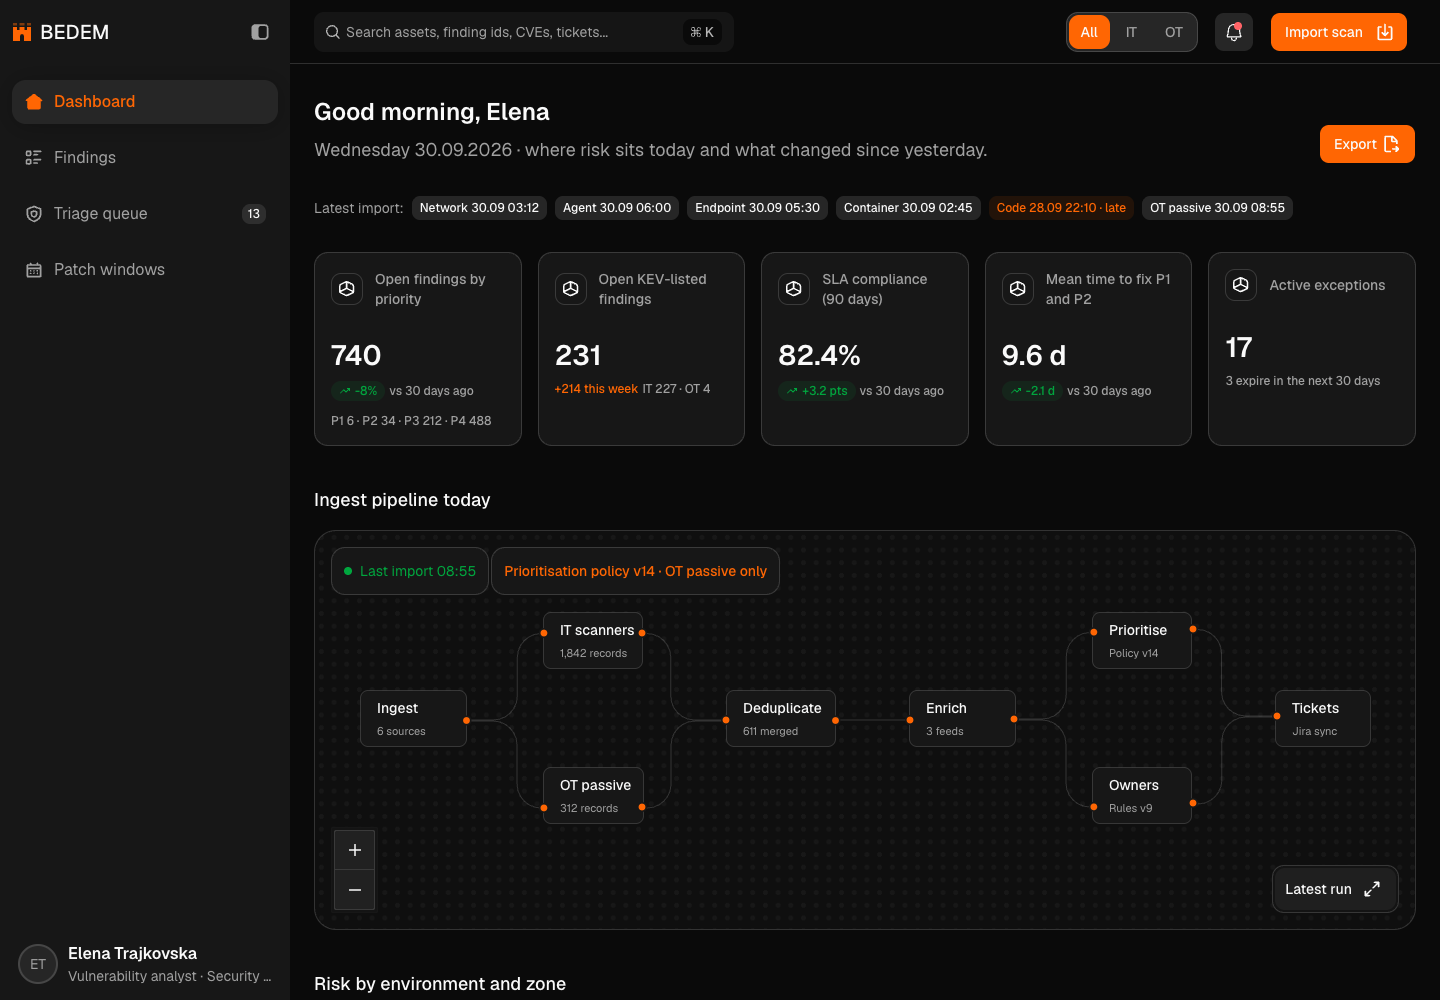
Task: Click Prioritisation policy v14 chip
Action: pyautogui.click(x=635, y=571)
